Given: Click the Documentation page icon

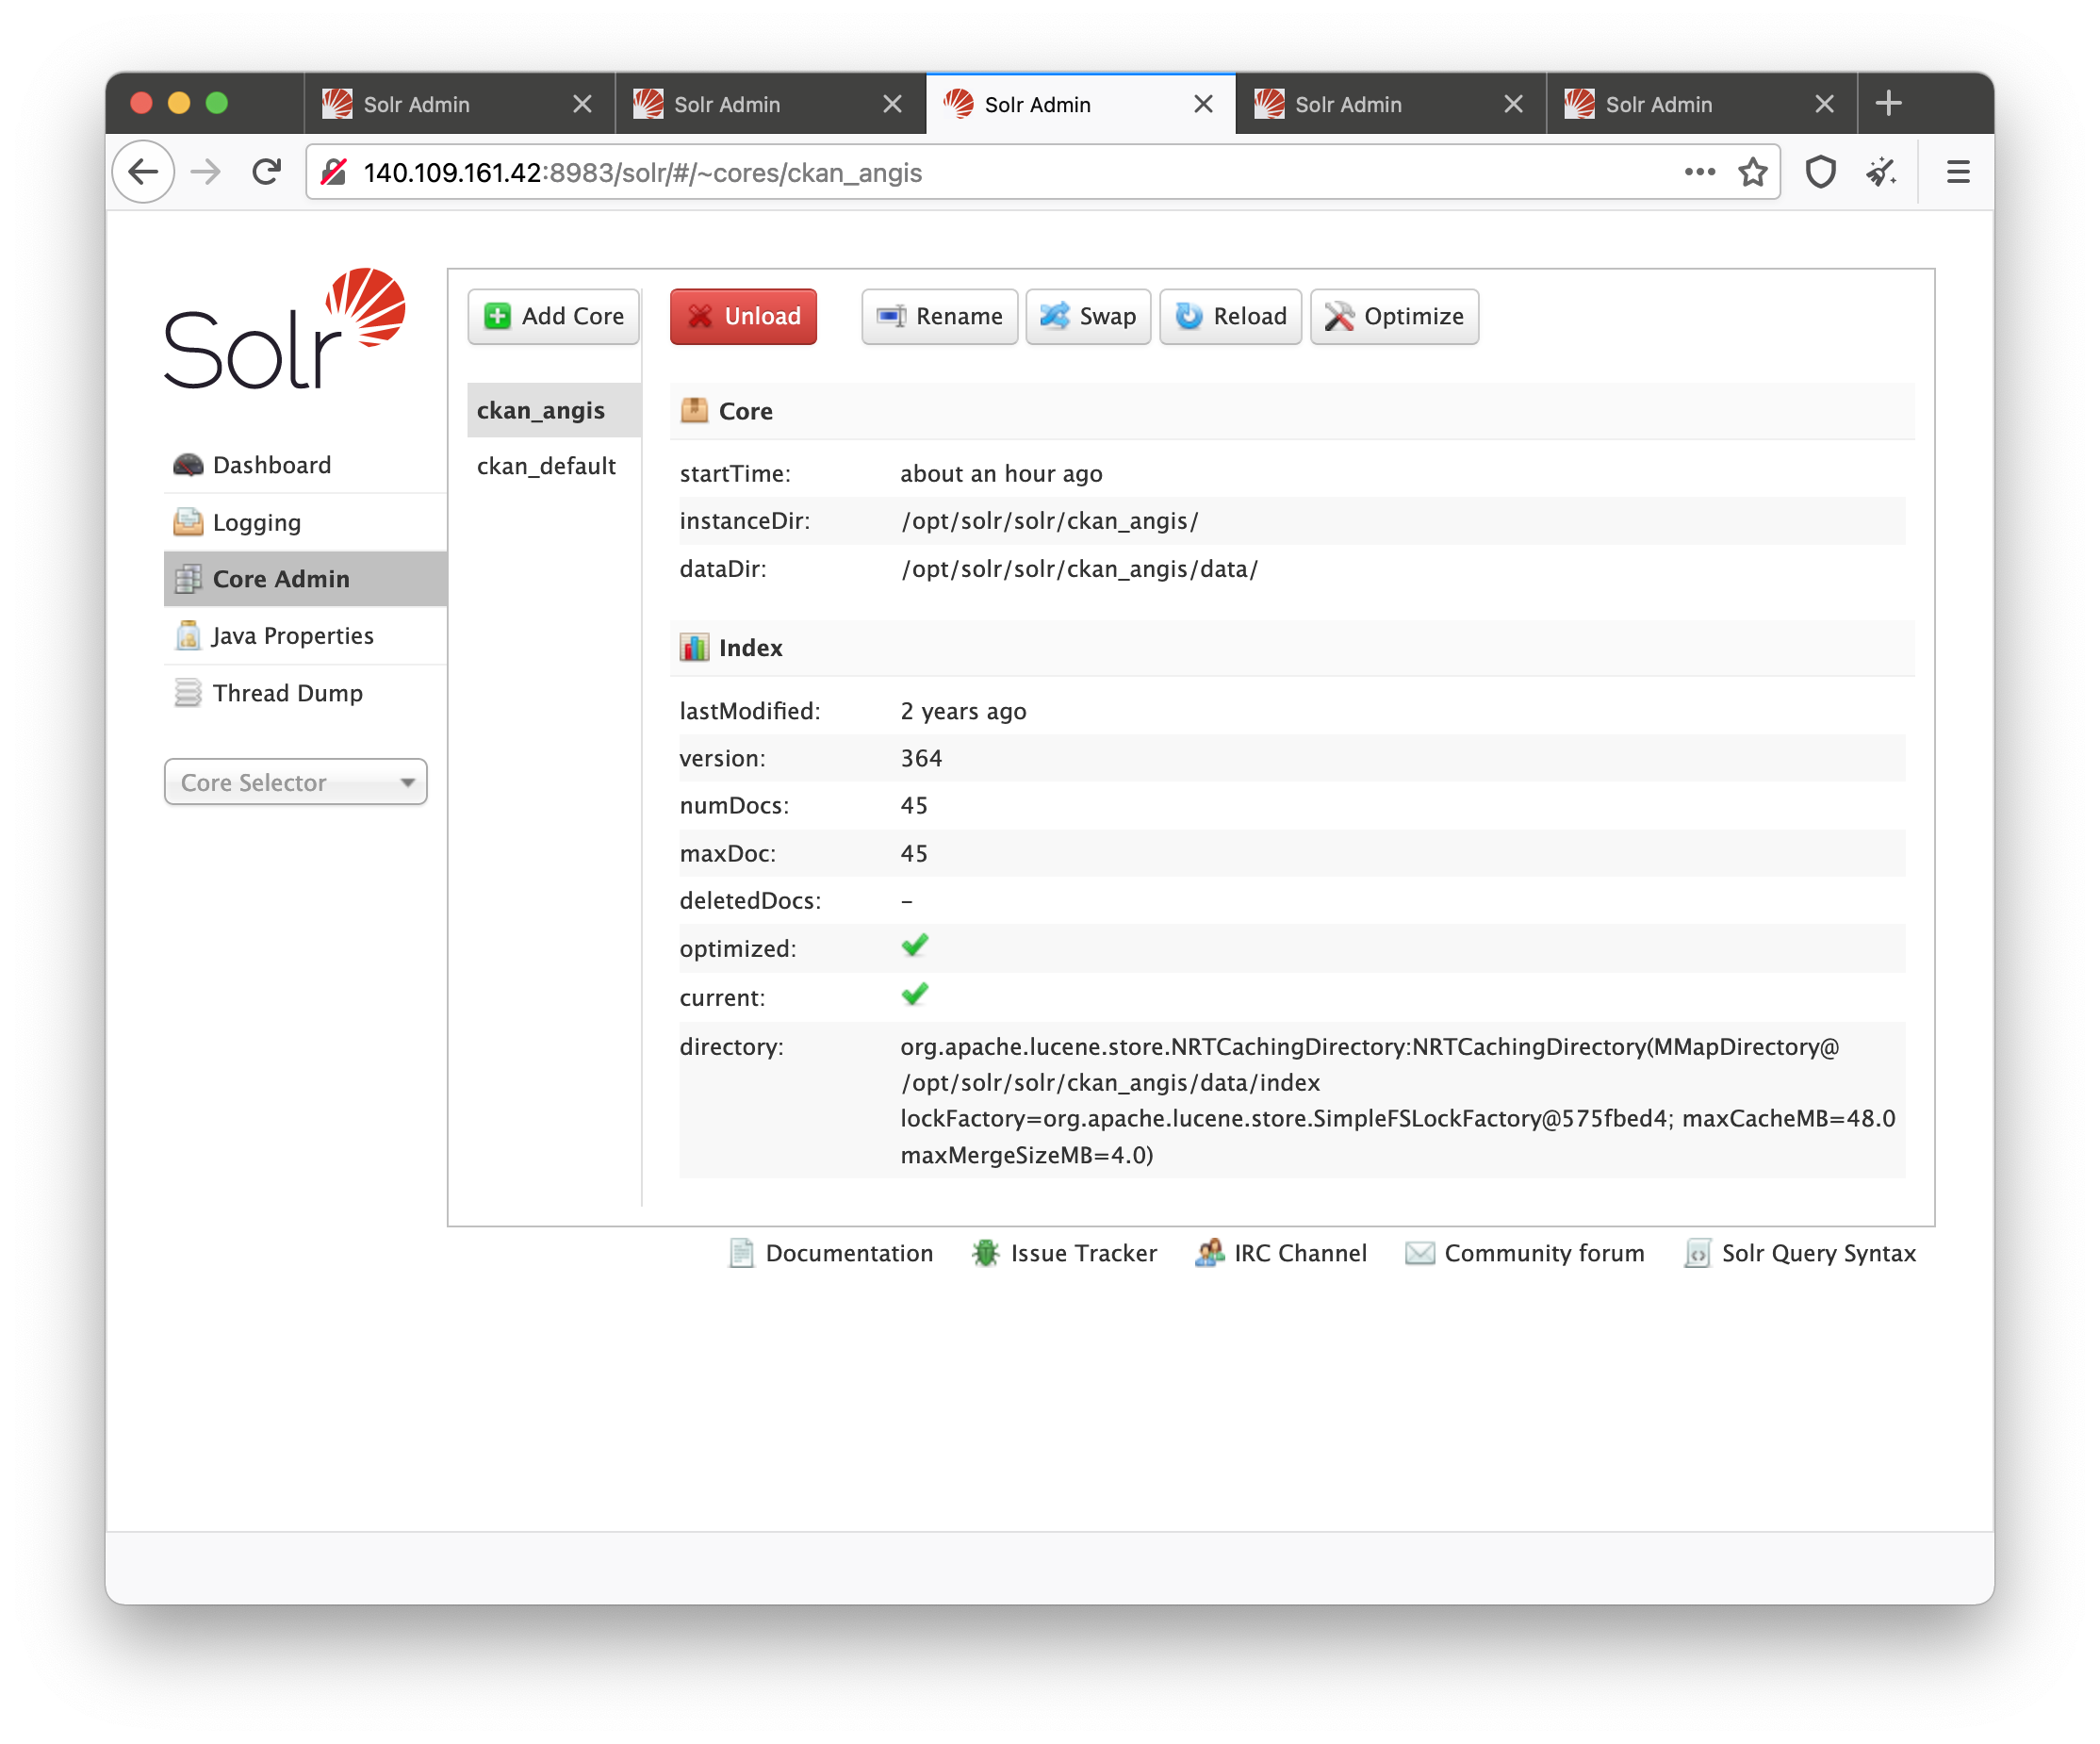Looking at the screenshot, I should pos(741,1253).
